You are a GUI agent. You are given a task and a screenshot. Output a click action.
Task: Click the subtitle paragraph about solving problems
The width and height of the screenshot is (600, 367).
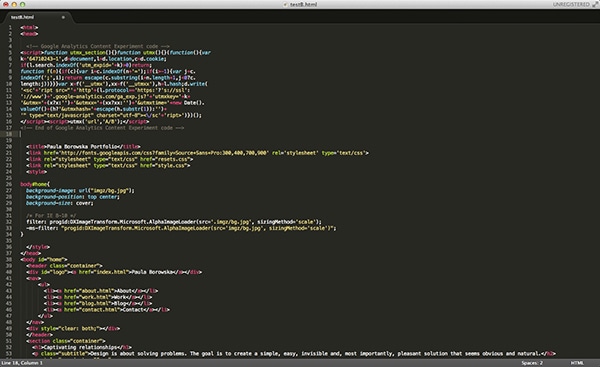coord(294,354)
